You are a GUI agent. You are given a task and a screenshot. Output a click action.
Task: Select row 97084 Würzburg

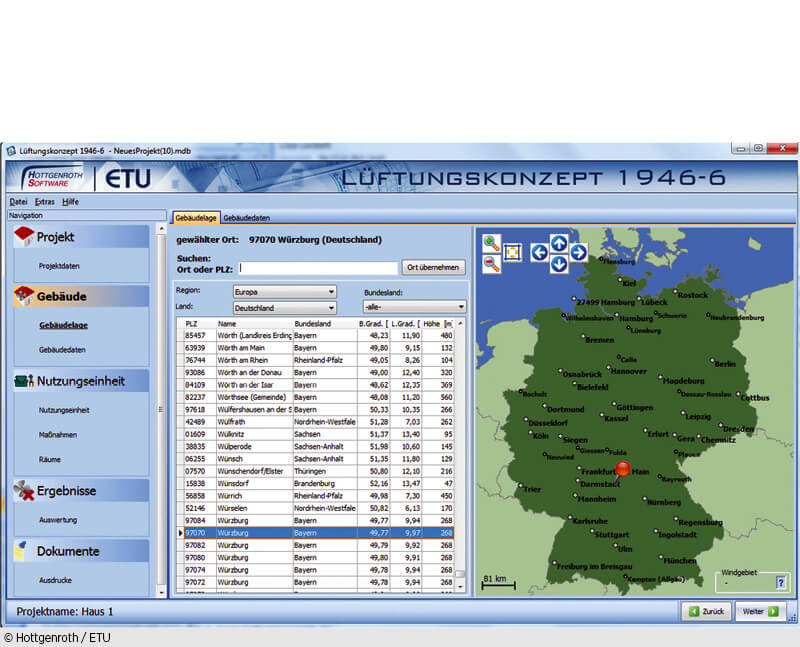315,520
